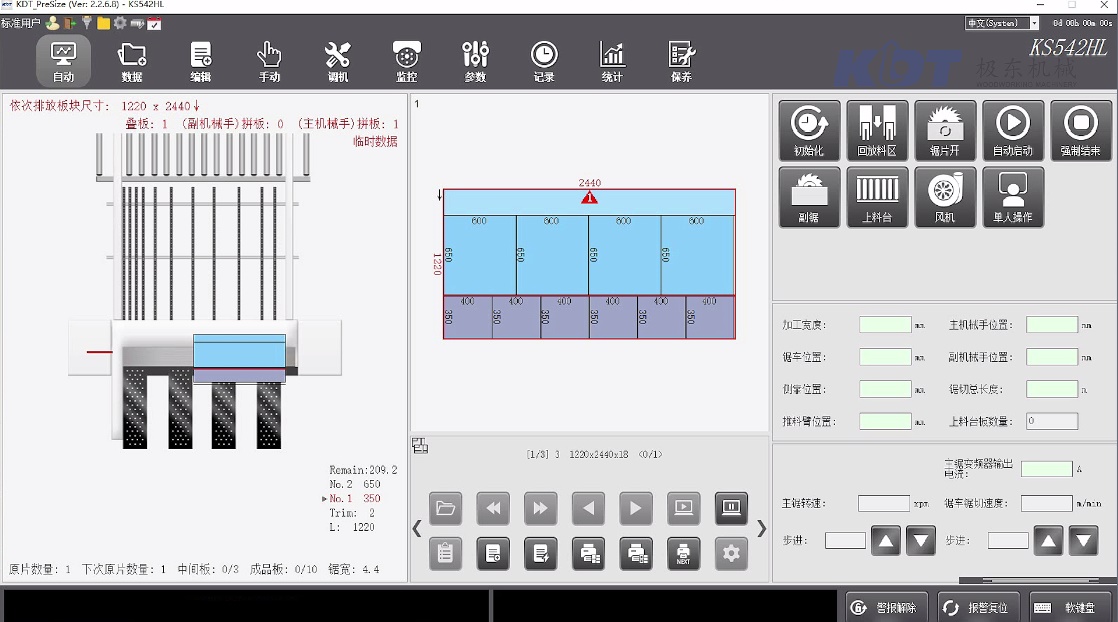
Task: Enable 单人操作 single operator mode
Action: pos(1013,196)
